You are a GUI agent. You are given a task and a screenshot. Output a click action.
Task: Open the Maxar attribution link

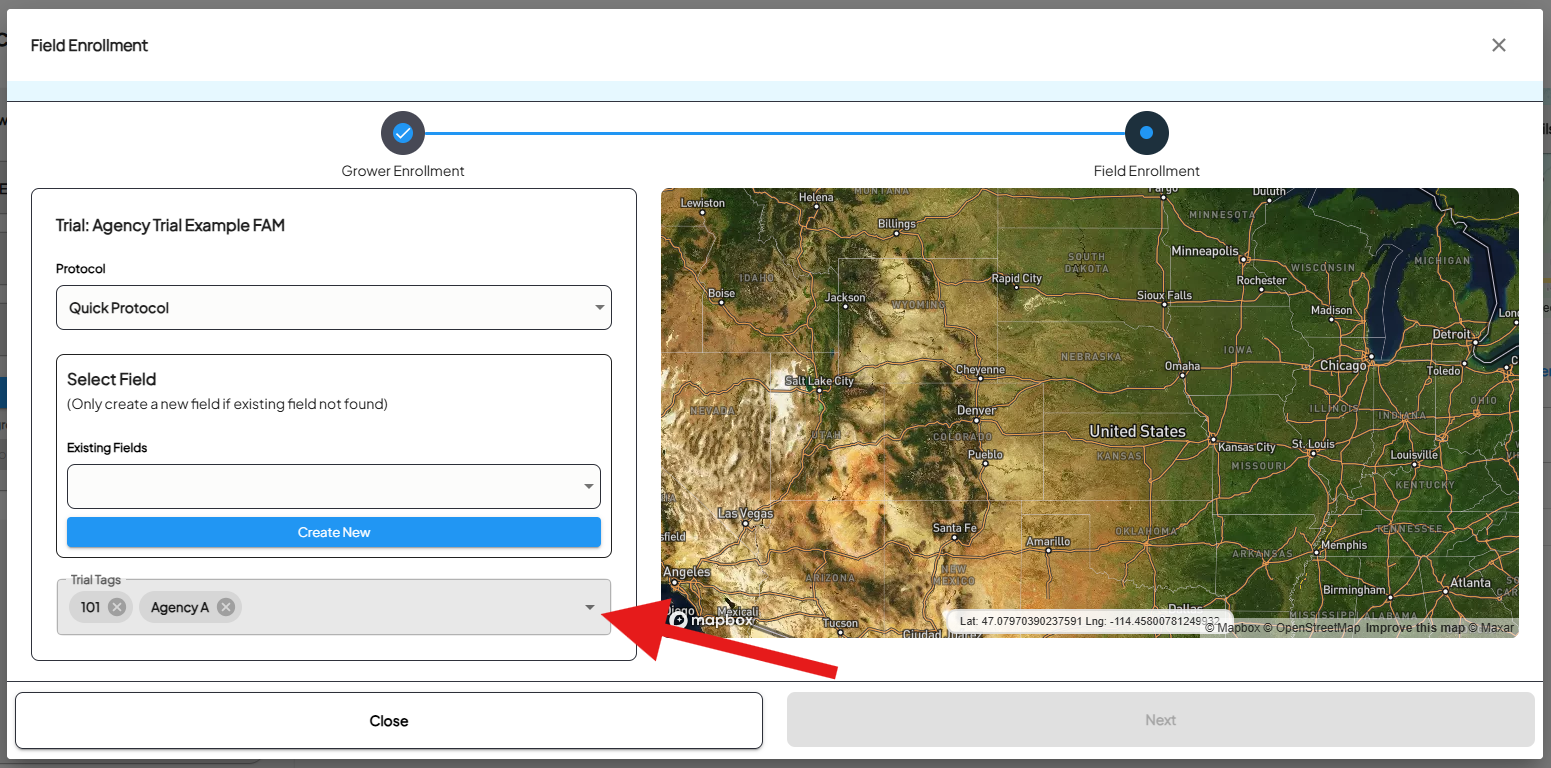click(x=1491, y=628)
